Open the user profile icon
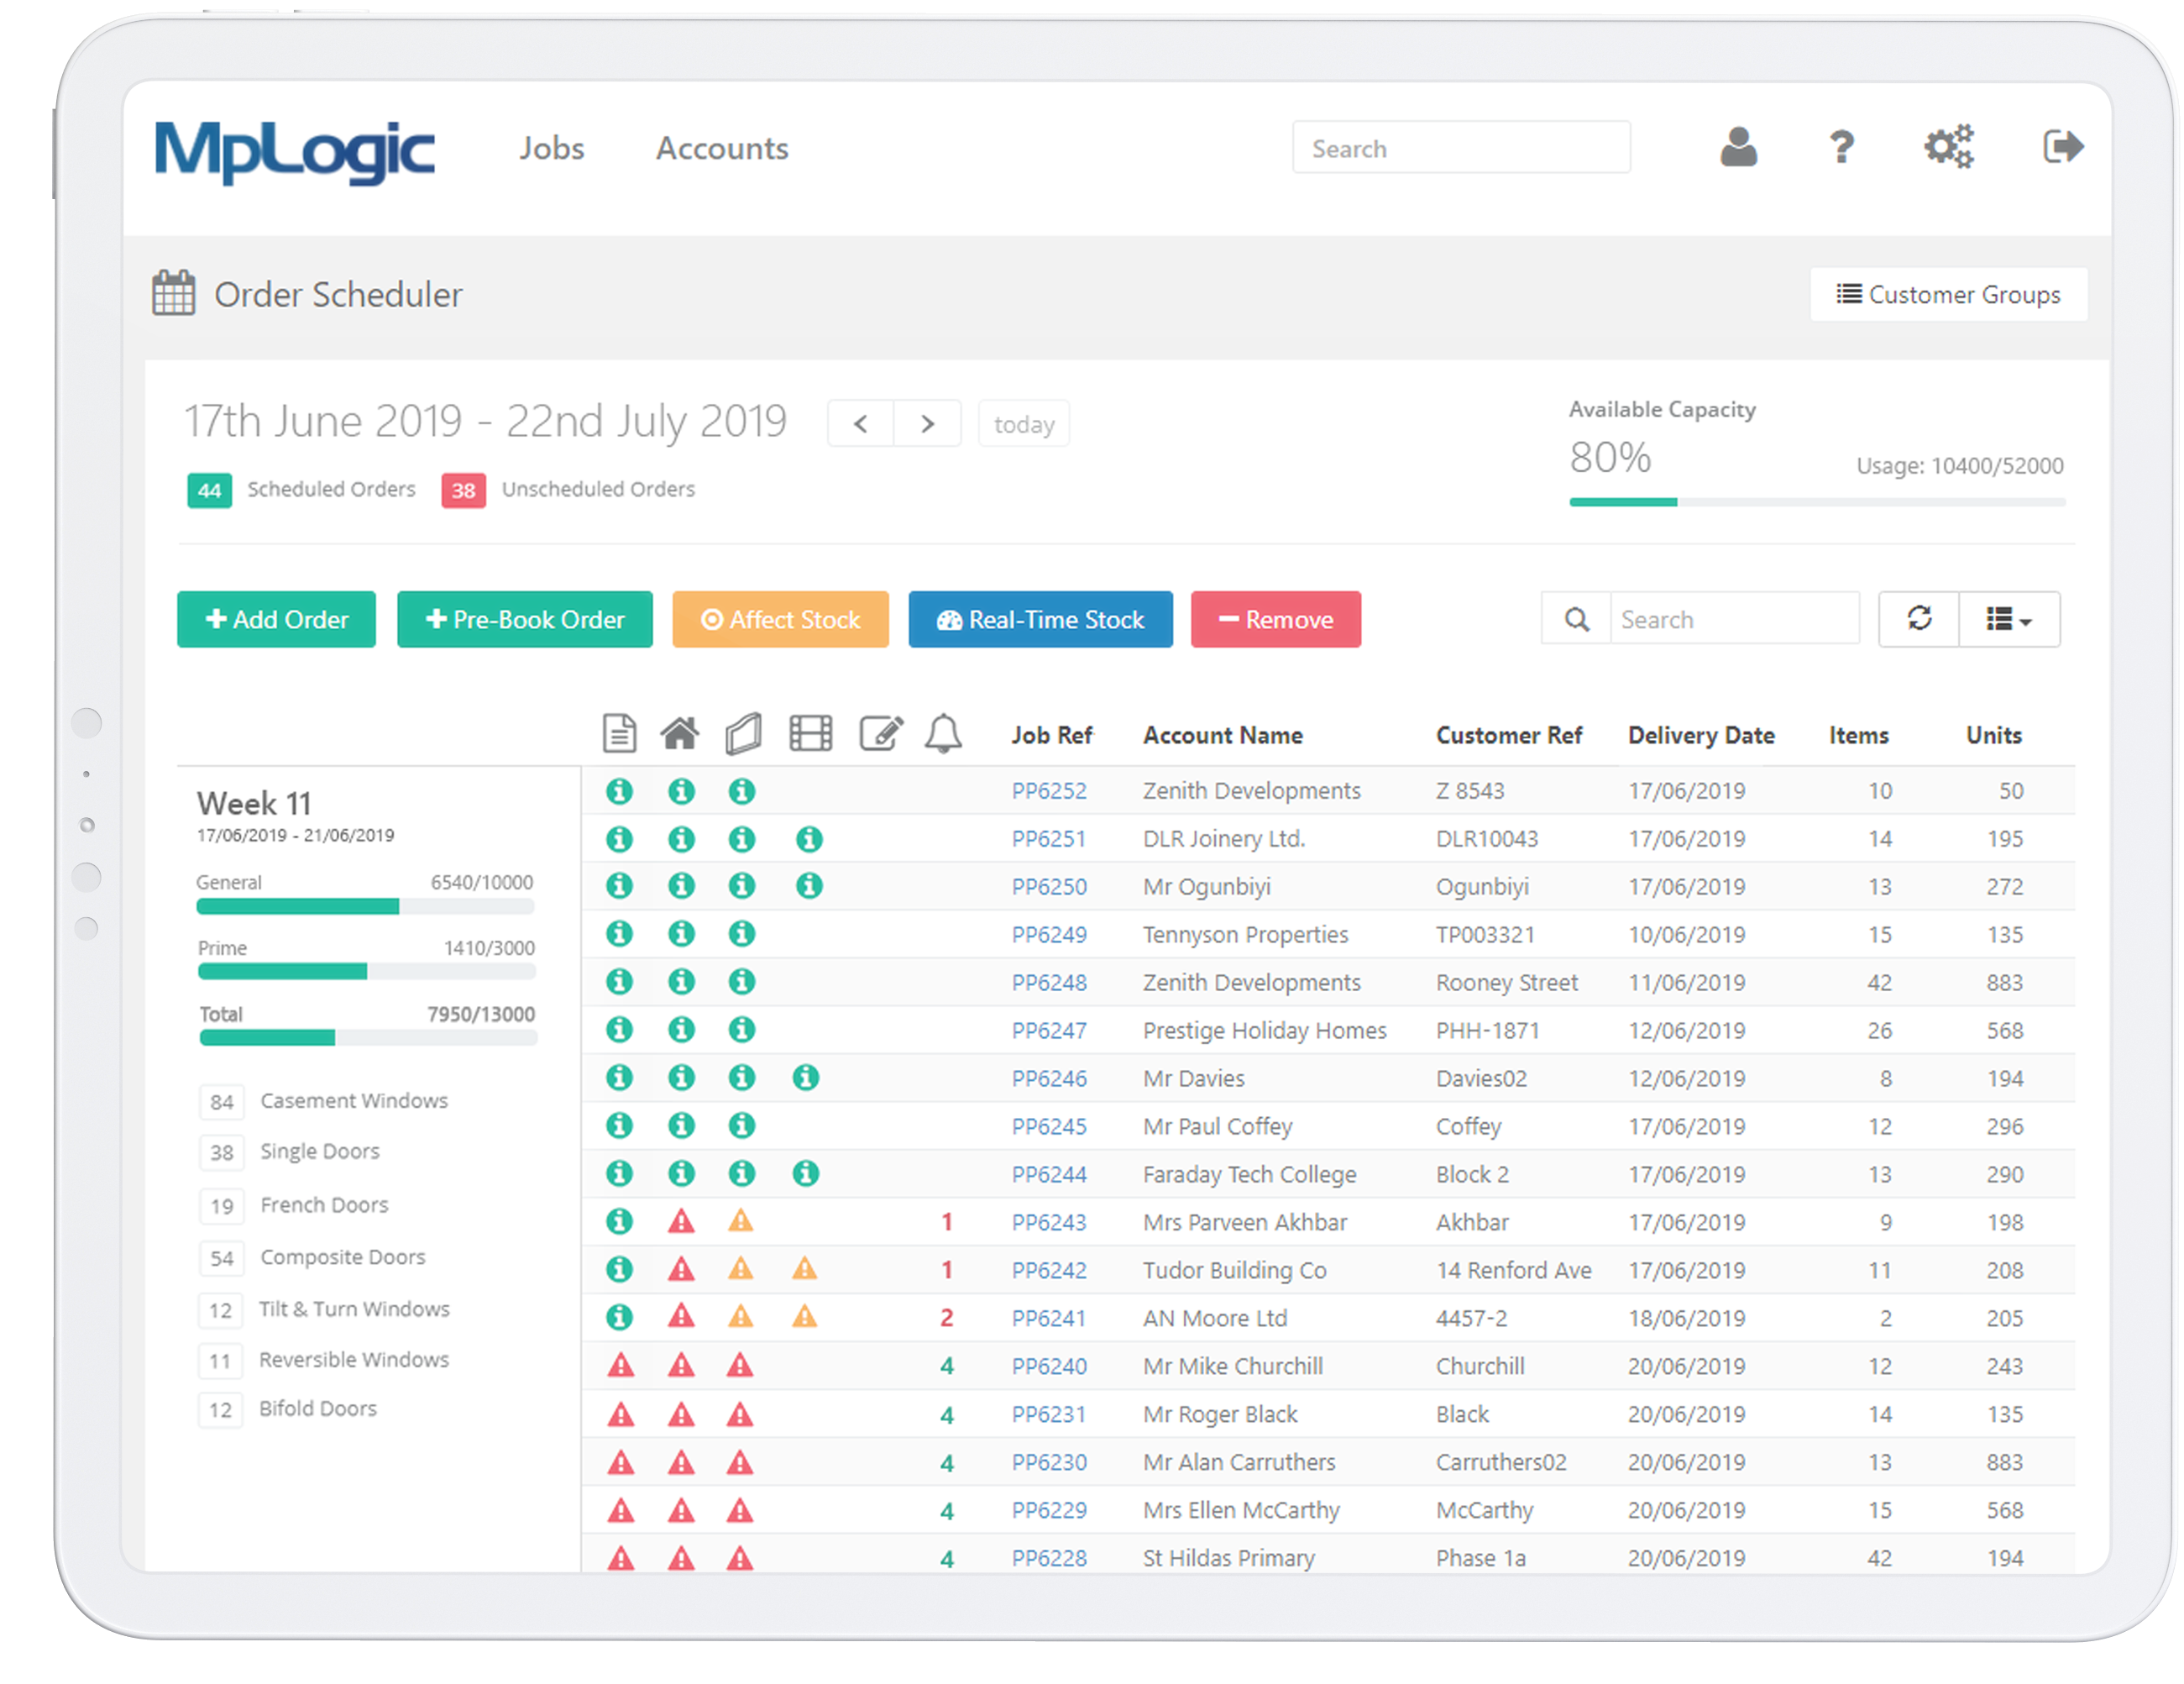Image resolution: width=2184 pixels, height=1684 pixels. [x=1738, y=147]
